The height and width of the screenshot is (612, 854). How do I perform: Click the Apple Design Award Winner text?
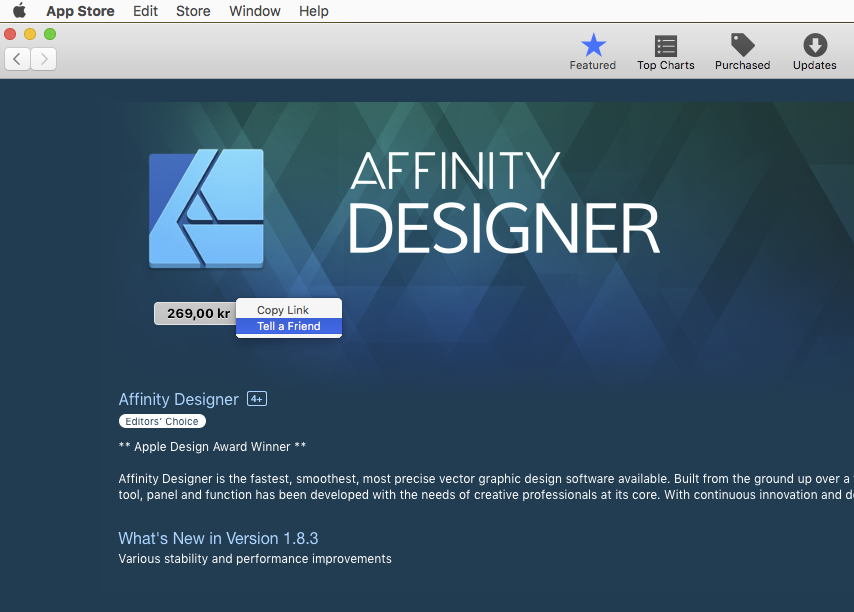point(212,447)
